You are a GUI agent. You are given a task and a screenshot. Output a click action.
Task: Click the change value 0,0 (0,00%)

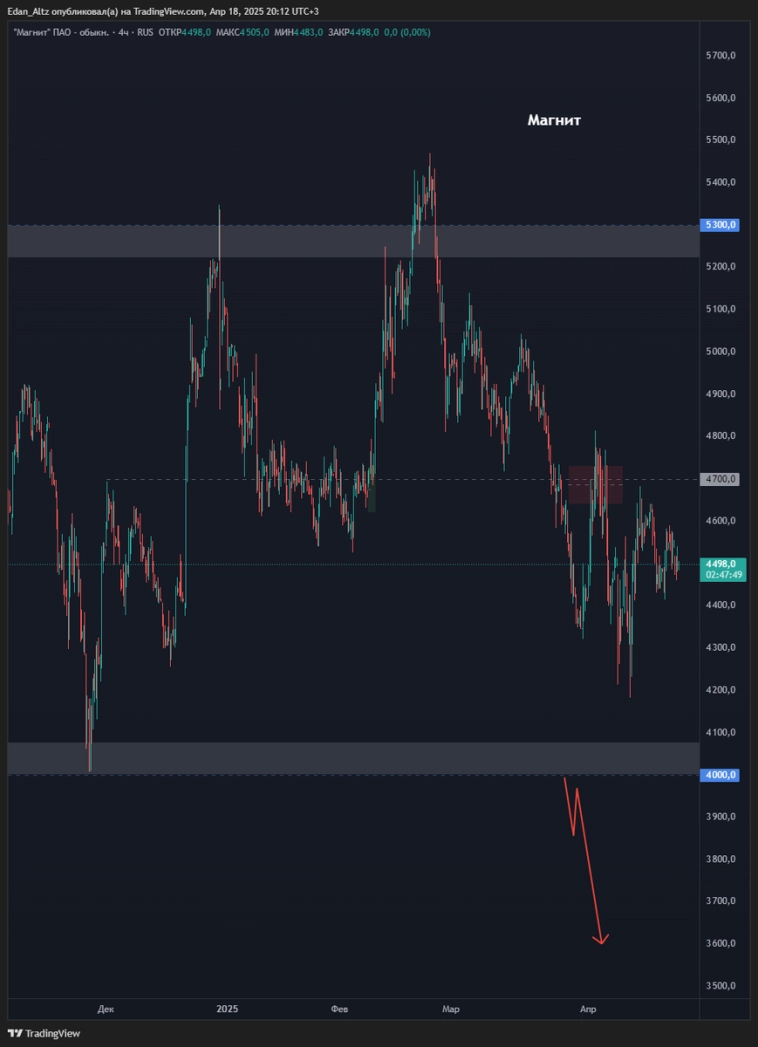(x=407, y=32)
